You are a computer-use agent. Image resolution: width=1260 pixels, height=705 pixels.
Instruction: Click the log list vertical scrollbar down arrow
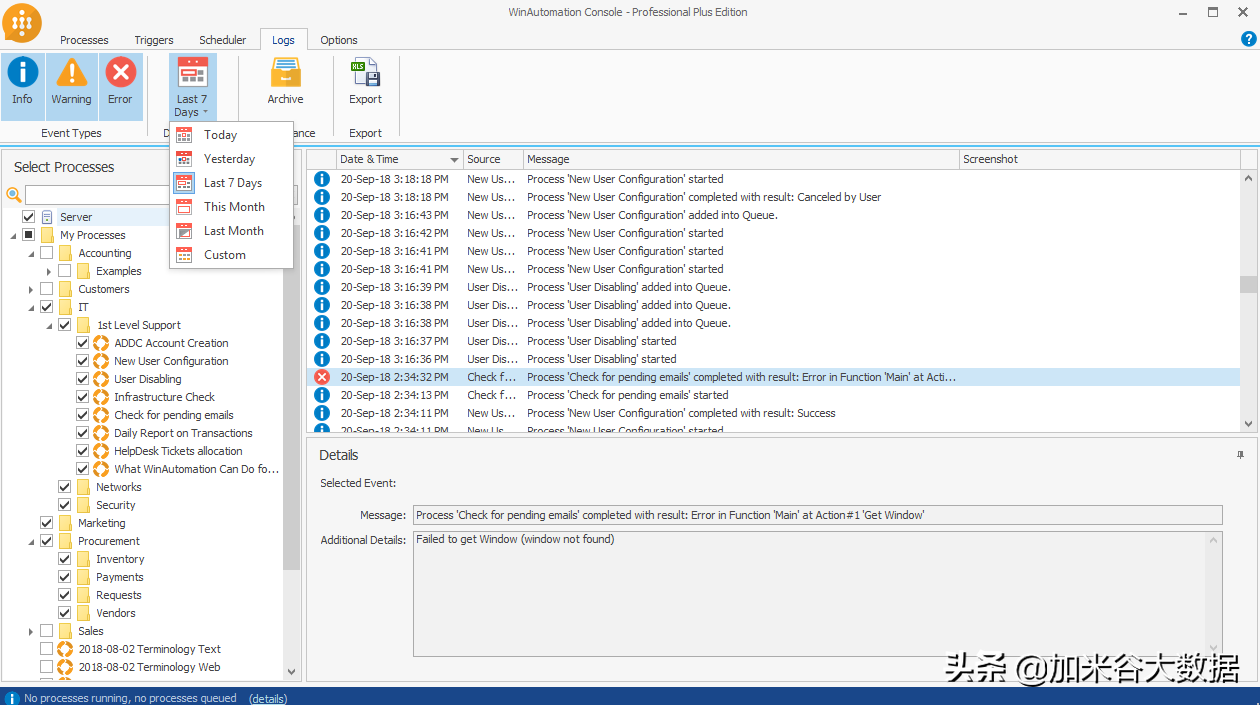[x=1248, y=424]
